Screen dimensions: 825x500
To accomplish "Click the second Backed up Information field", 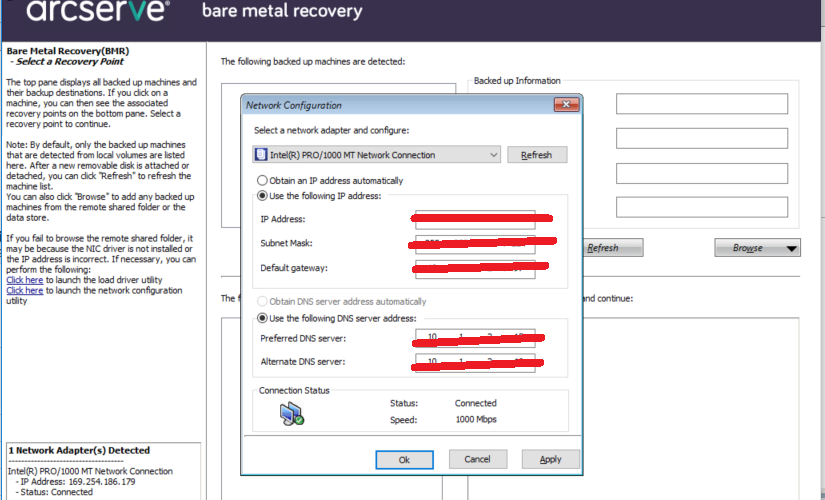I will 702,138.
